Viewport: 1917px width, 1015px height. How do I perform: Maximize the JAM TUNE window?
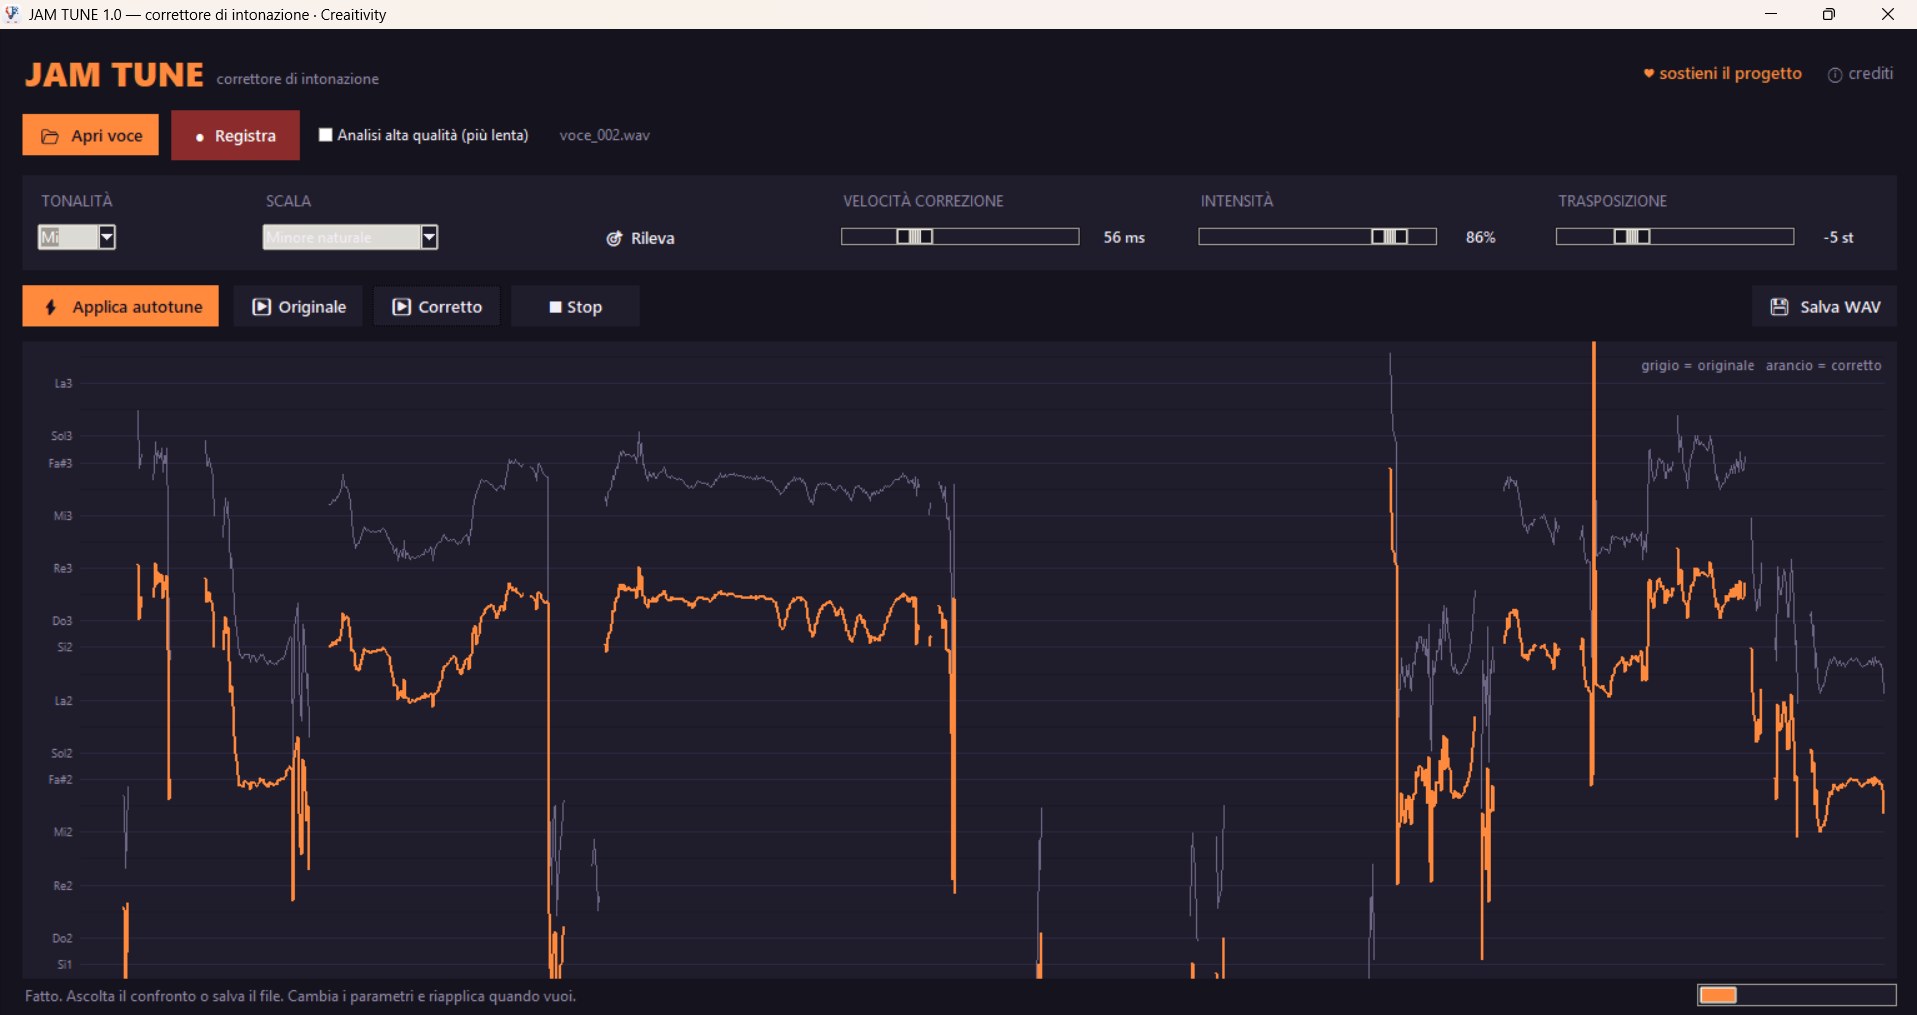click(1829, 14)
